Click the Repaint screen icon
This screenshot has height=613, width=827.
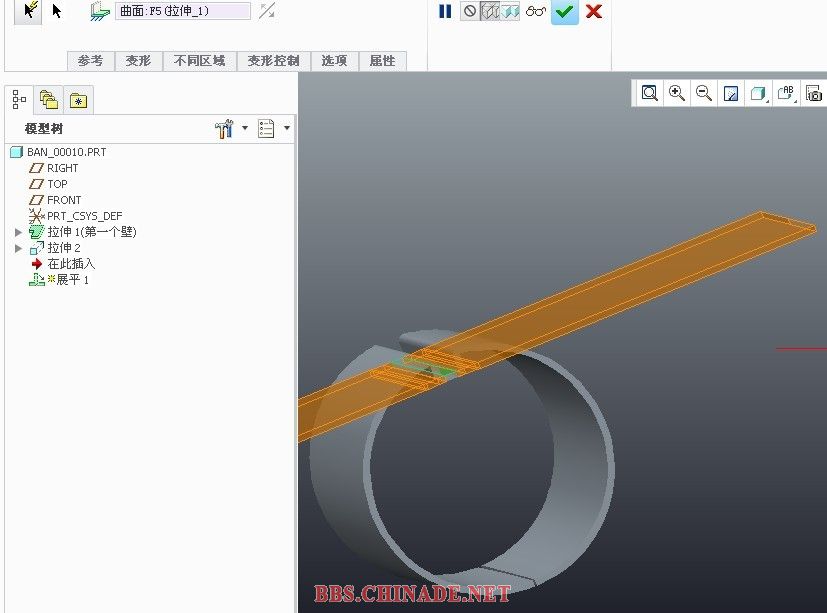(x=731, y=94)
